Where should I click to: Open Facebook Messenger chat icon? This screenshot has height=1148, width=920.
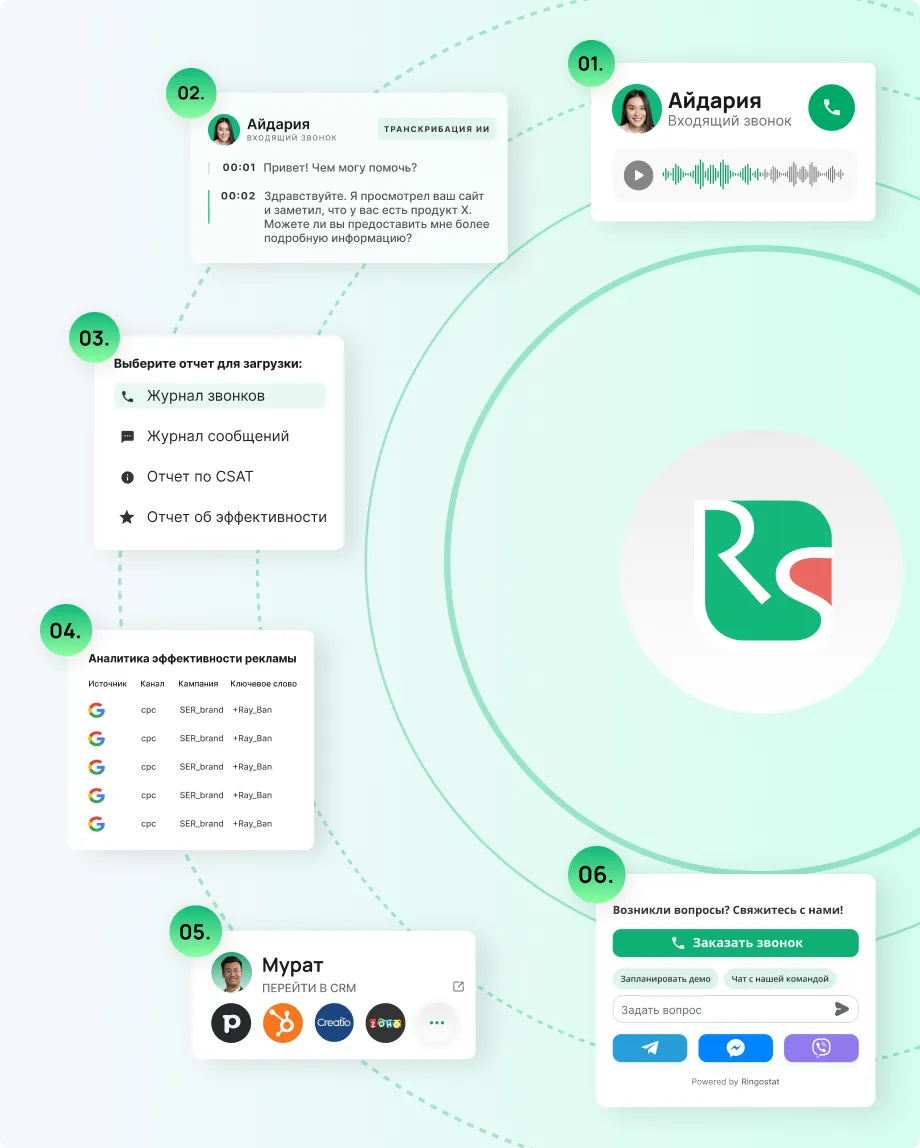click(735, 1048)
